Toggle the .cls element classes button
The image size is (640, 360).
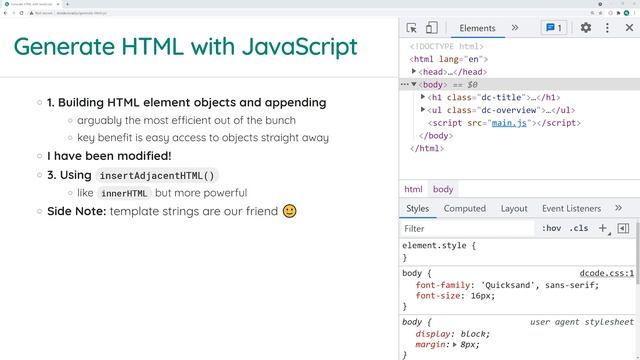coord(579,228)
